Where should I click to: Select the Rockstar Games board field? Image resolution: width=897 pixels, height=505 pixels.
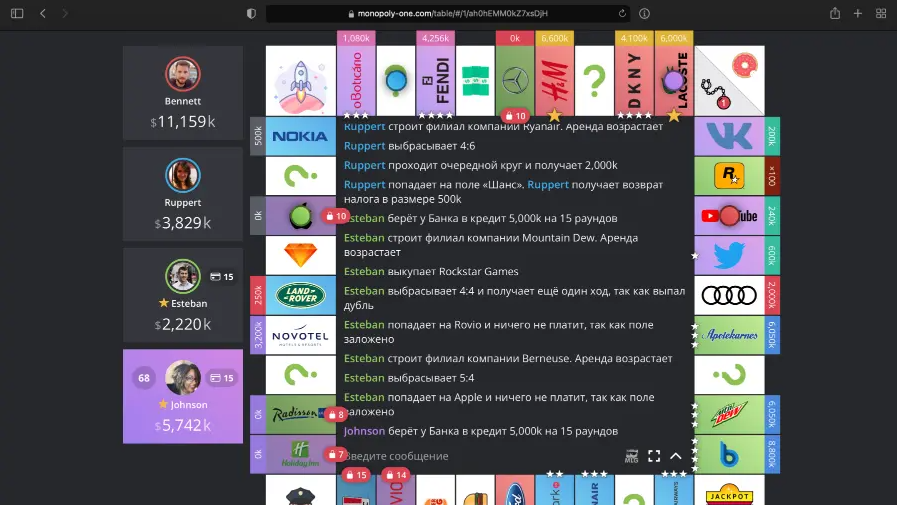pyautogui.click(x=729, y=176)
